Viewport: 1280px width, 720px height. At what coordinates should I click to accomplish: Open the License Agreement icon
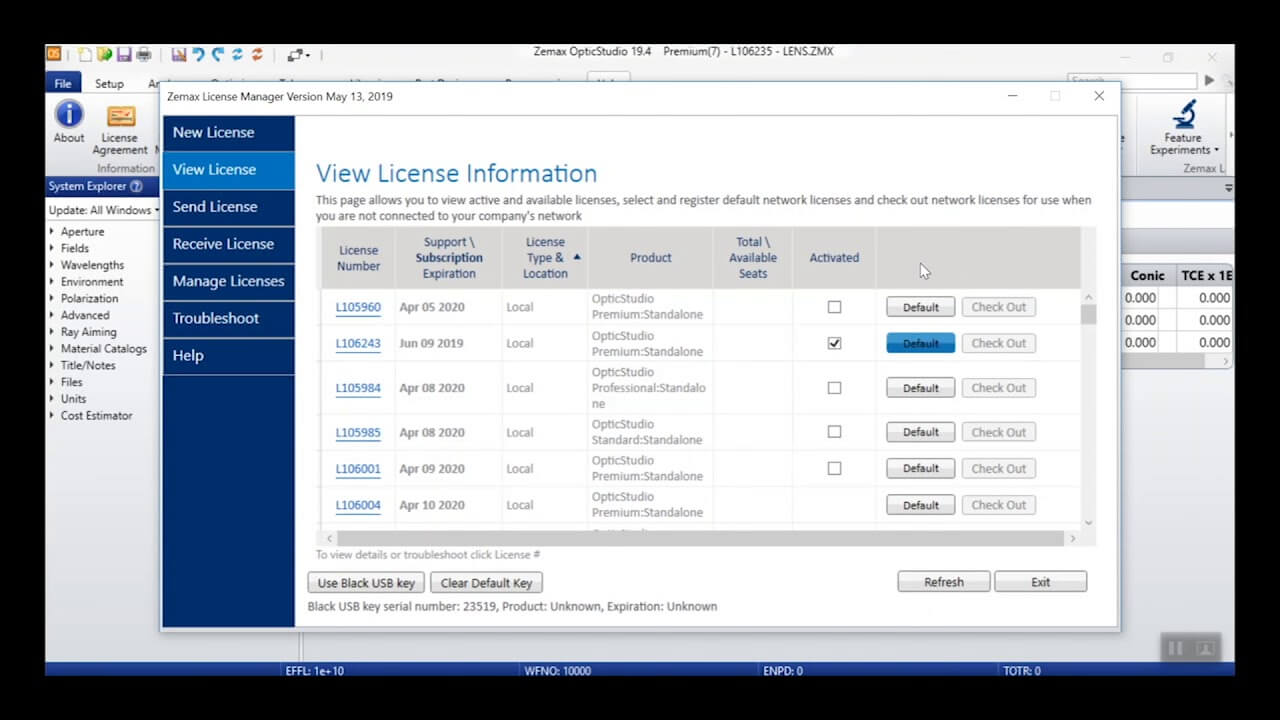coord(121,116)
